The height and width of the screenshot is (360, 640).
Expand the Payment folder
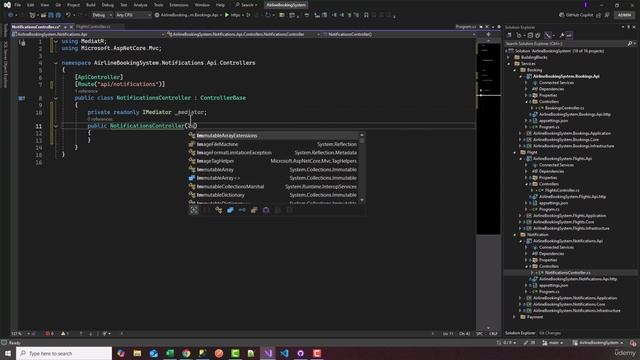coord(515,317)
